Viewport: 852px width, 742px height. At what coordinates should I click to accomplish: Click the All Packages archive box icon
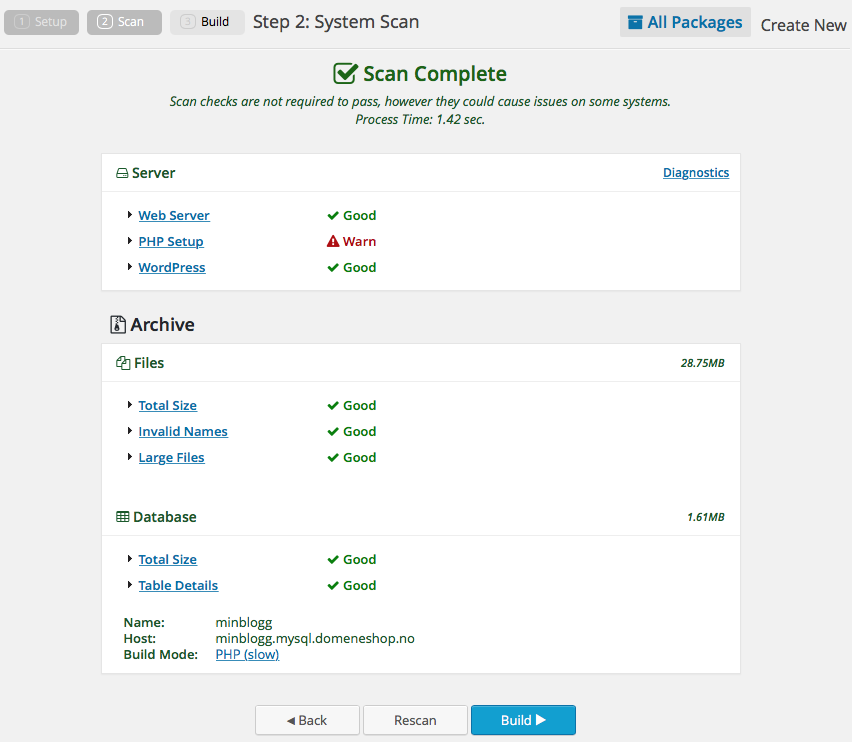tap(635, 22)
